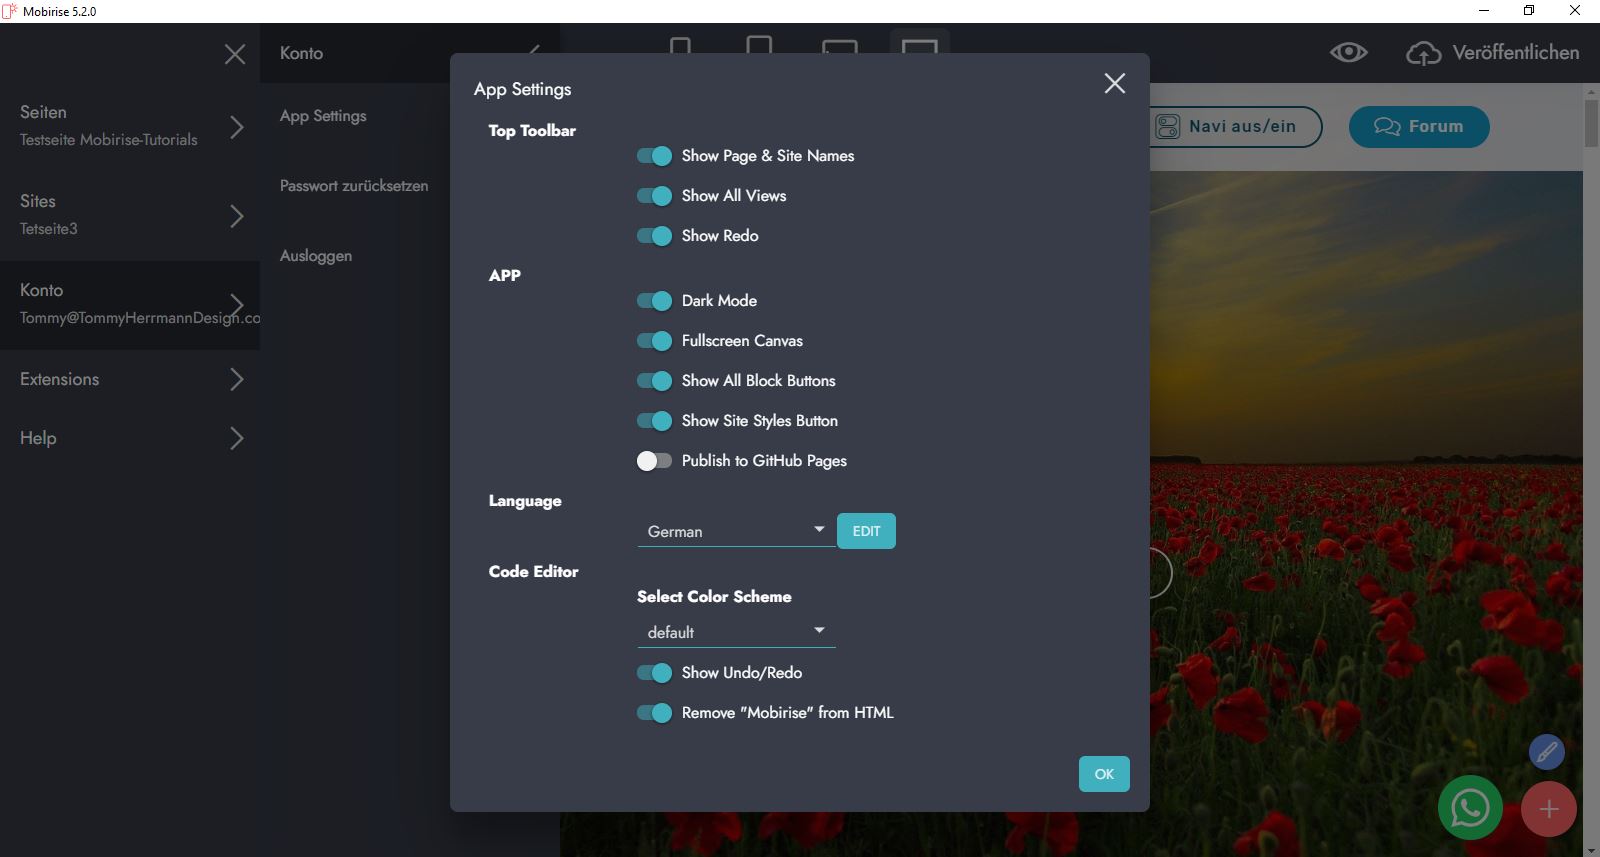Close the App Settings dialog with X
Screen dimensions: 1600x857
[x=1114, y=84]
